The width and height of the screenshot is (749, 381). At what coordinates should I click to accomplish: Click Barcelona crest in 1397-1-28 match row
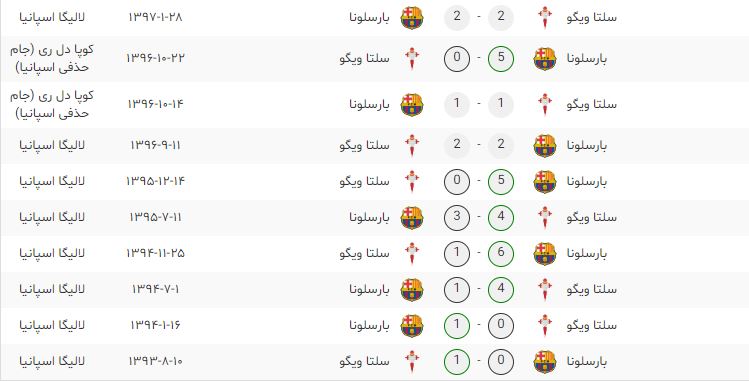pos(412,18)
